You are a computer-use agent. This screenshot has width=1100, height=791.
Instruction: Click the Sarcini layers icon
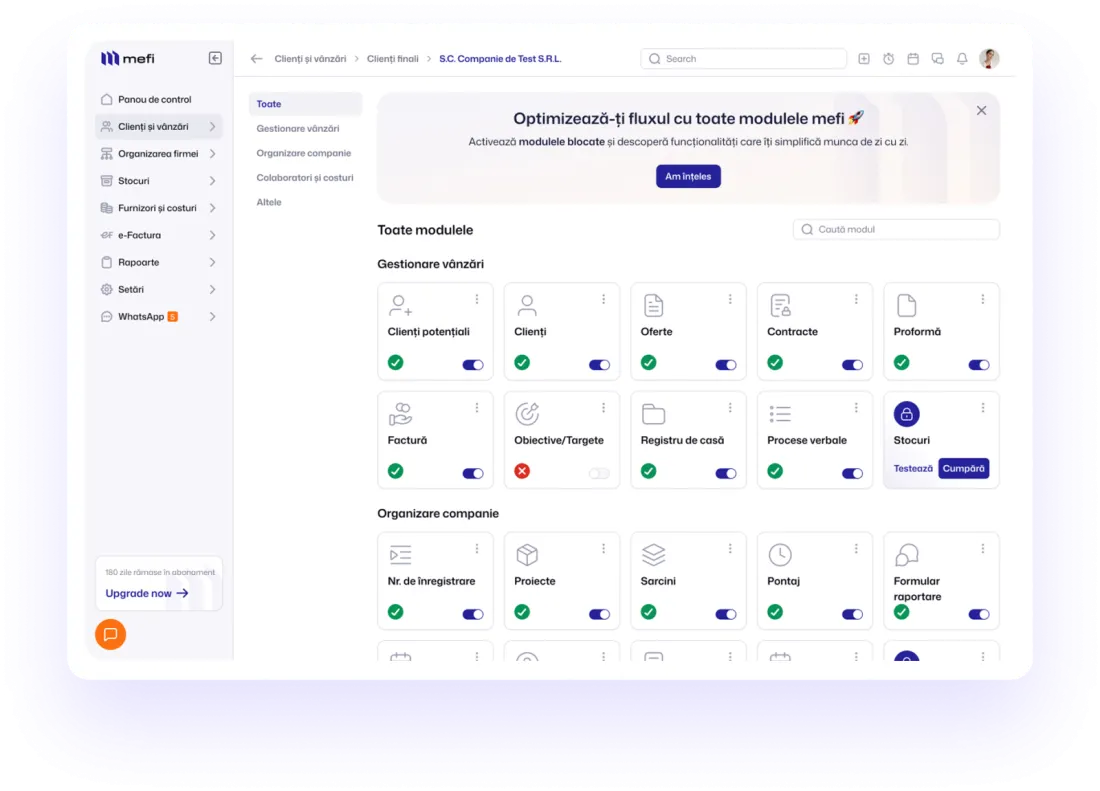[653, 555]
